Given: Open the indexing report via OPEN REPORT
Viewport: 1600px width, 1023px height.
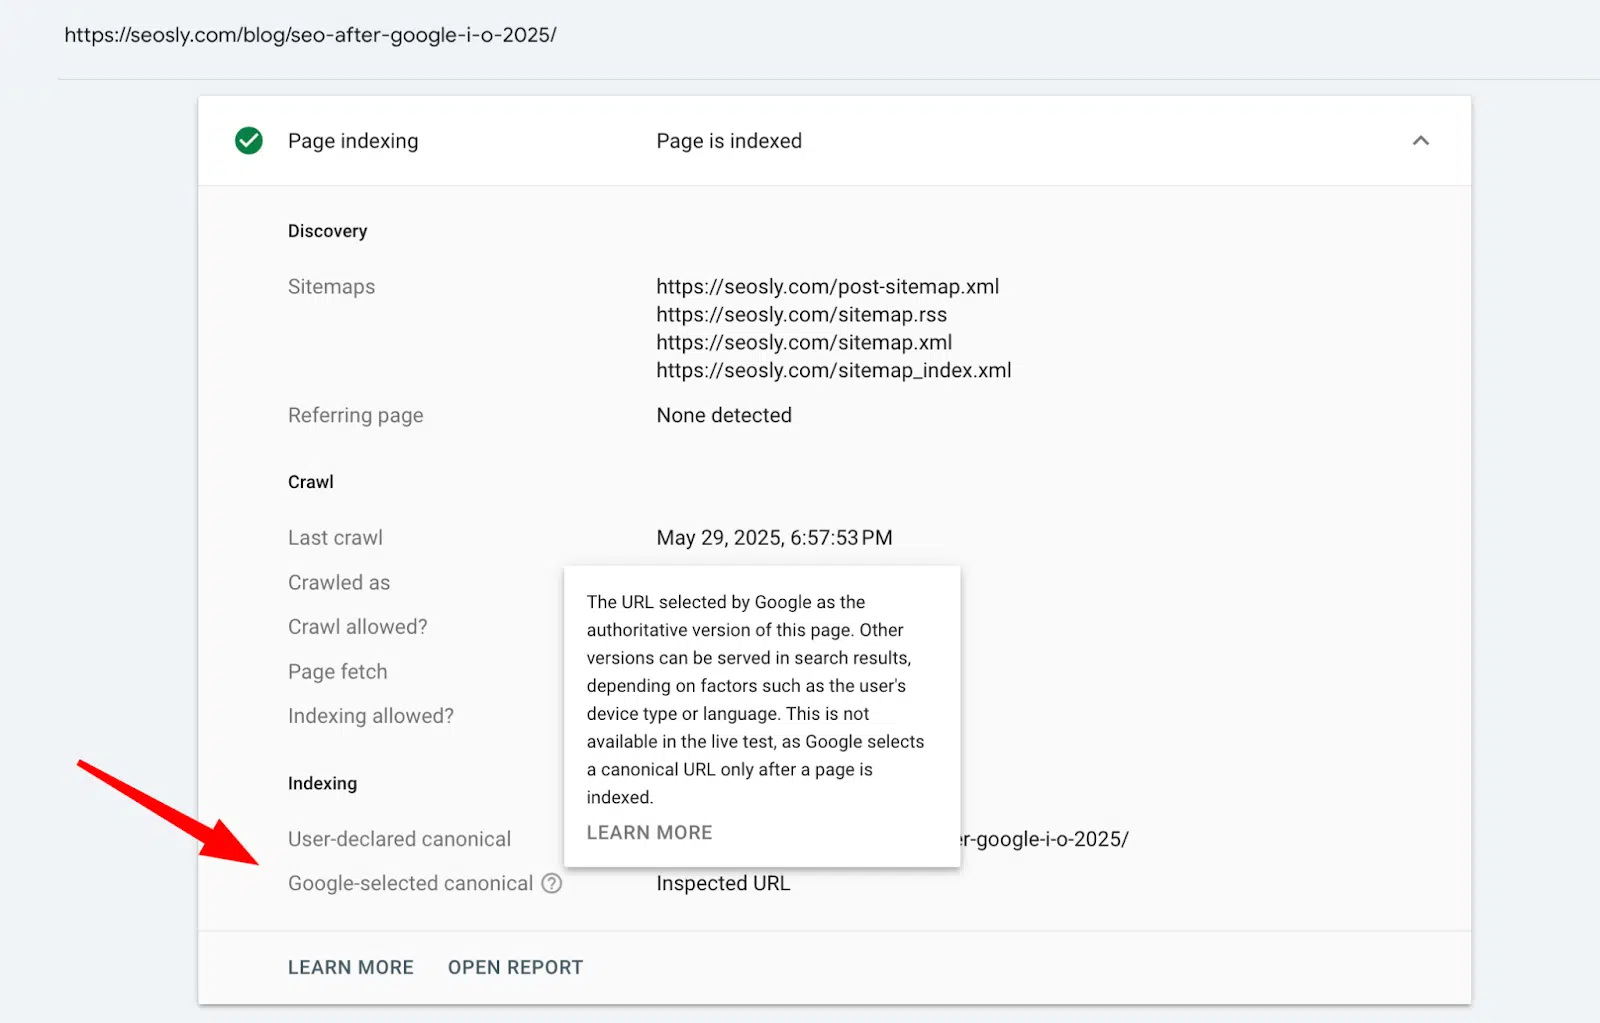Looking at the screenshot, I should (515, 968).
